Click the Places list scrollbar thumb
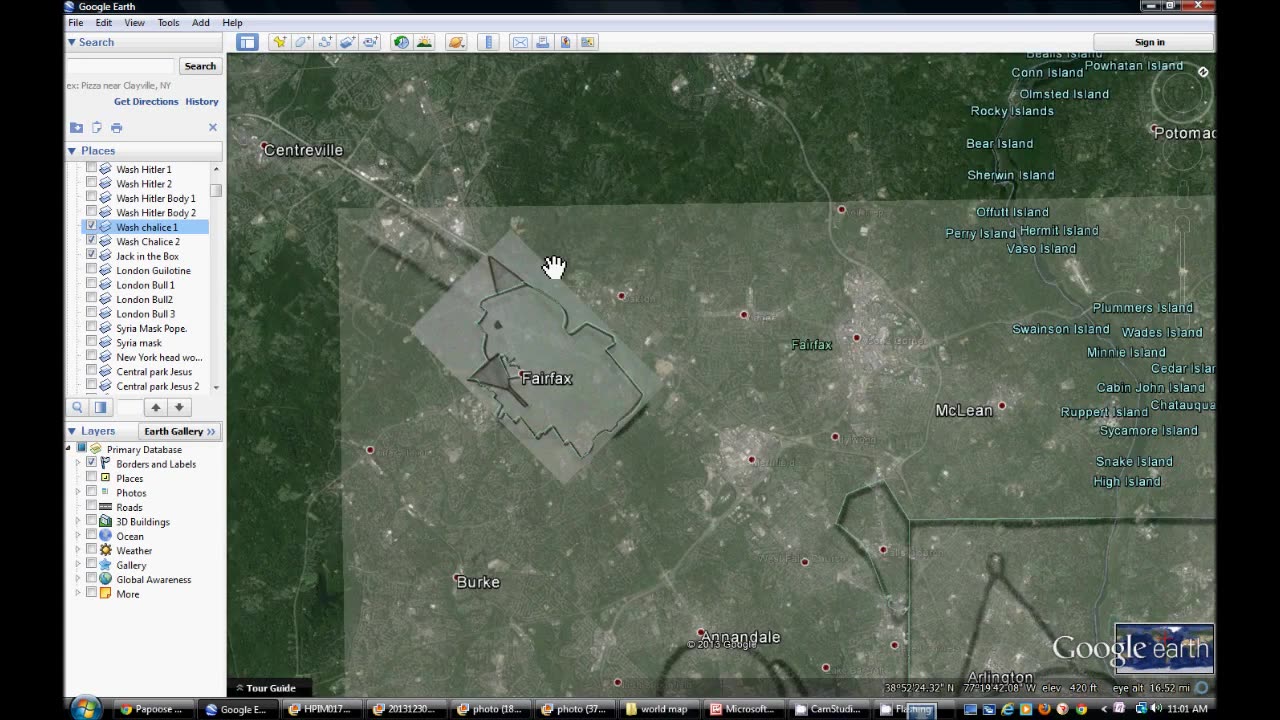 216,190
